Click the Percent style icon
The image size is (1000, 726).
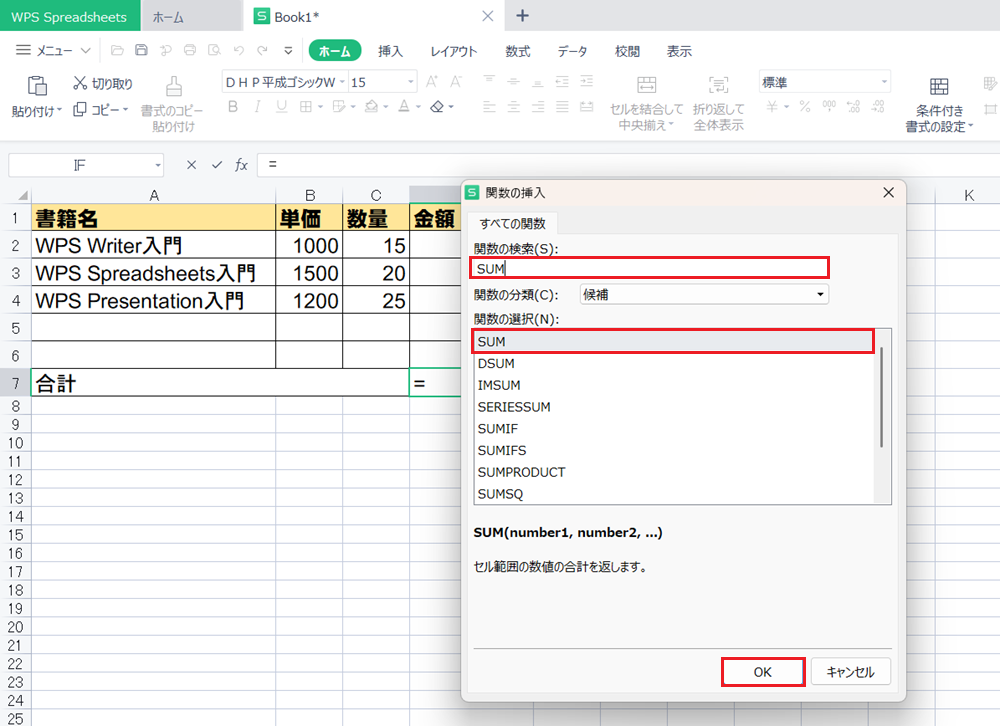805,107
